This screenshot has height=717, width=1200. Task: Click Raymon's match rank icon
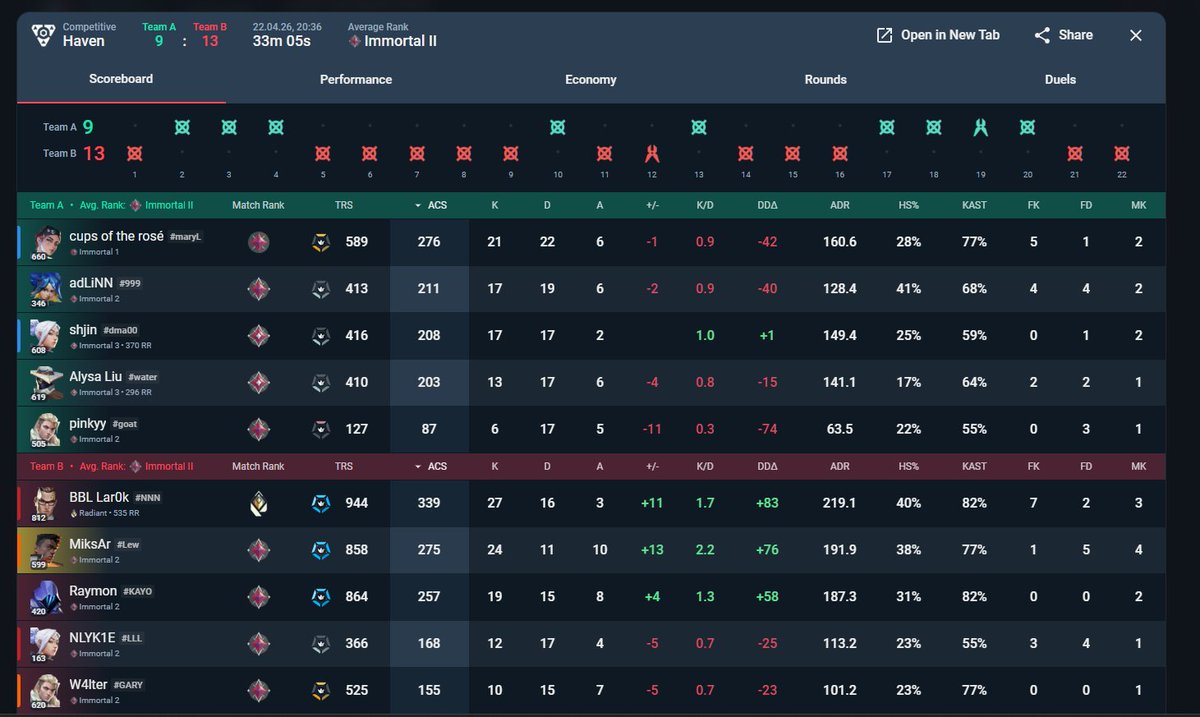point(258,597)
